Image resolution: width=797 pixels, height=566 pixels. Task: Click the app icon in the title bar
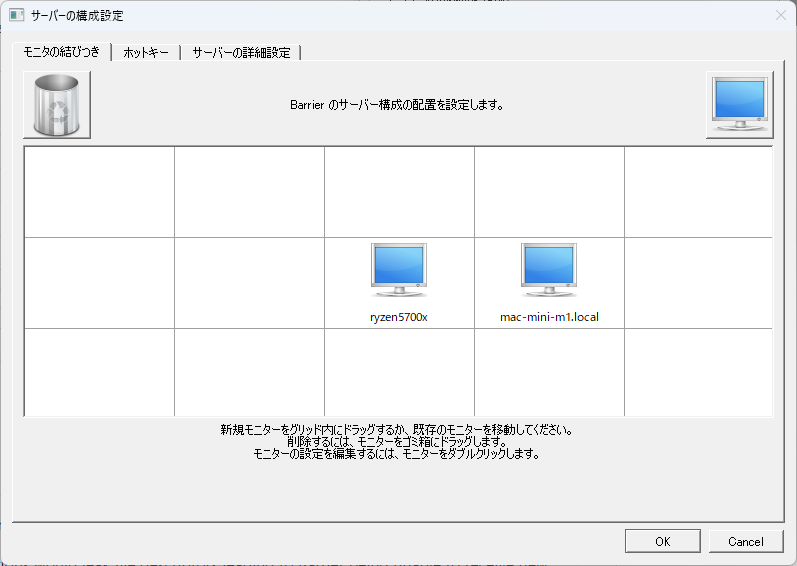17,15
